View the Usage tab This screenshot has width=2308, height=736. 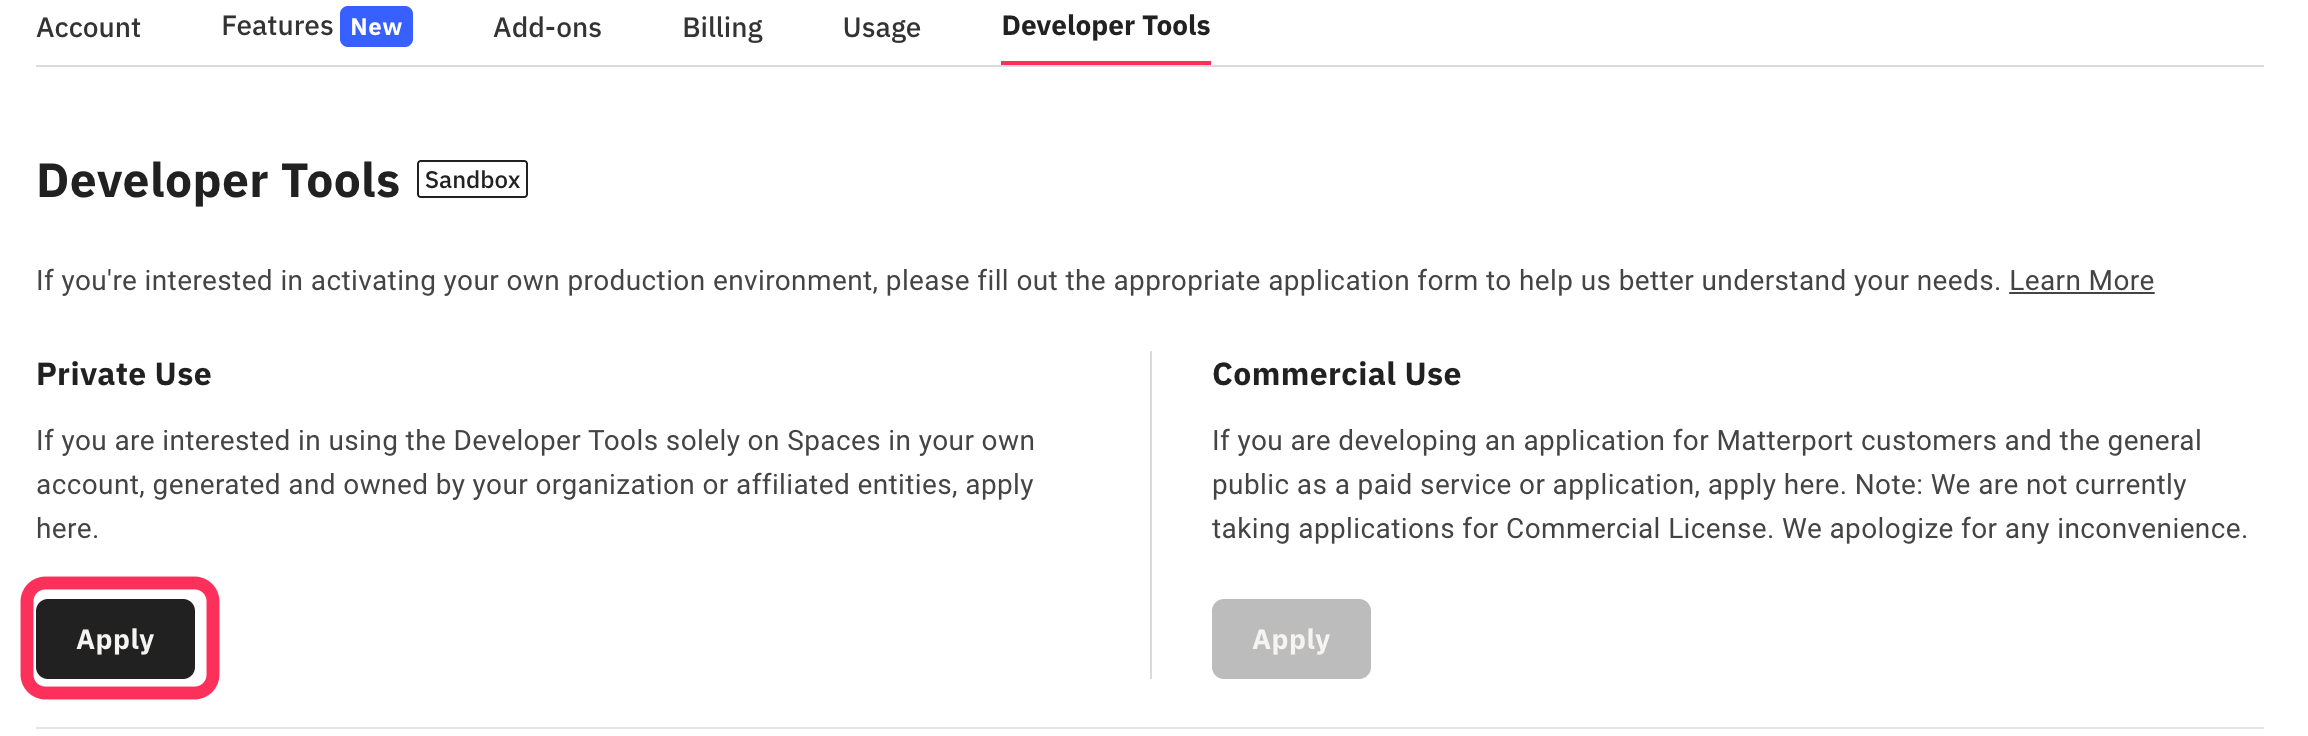click(x=881, y=27)
